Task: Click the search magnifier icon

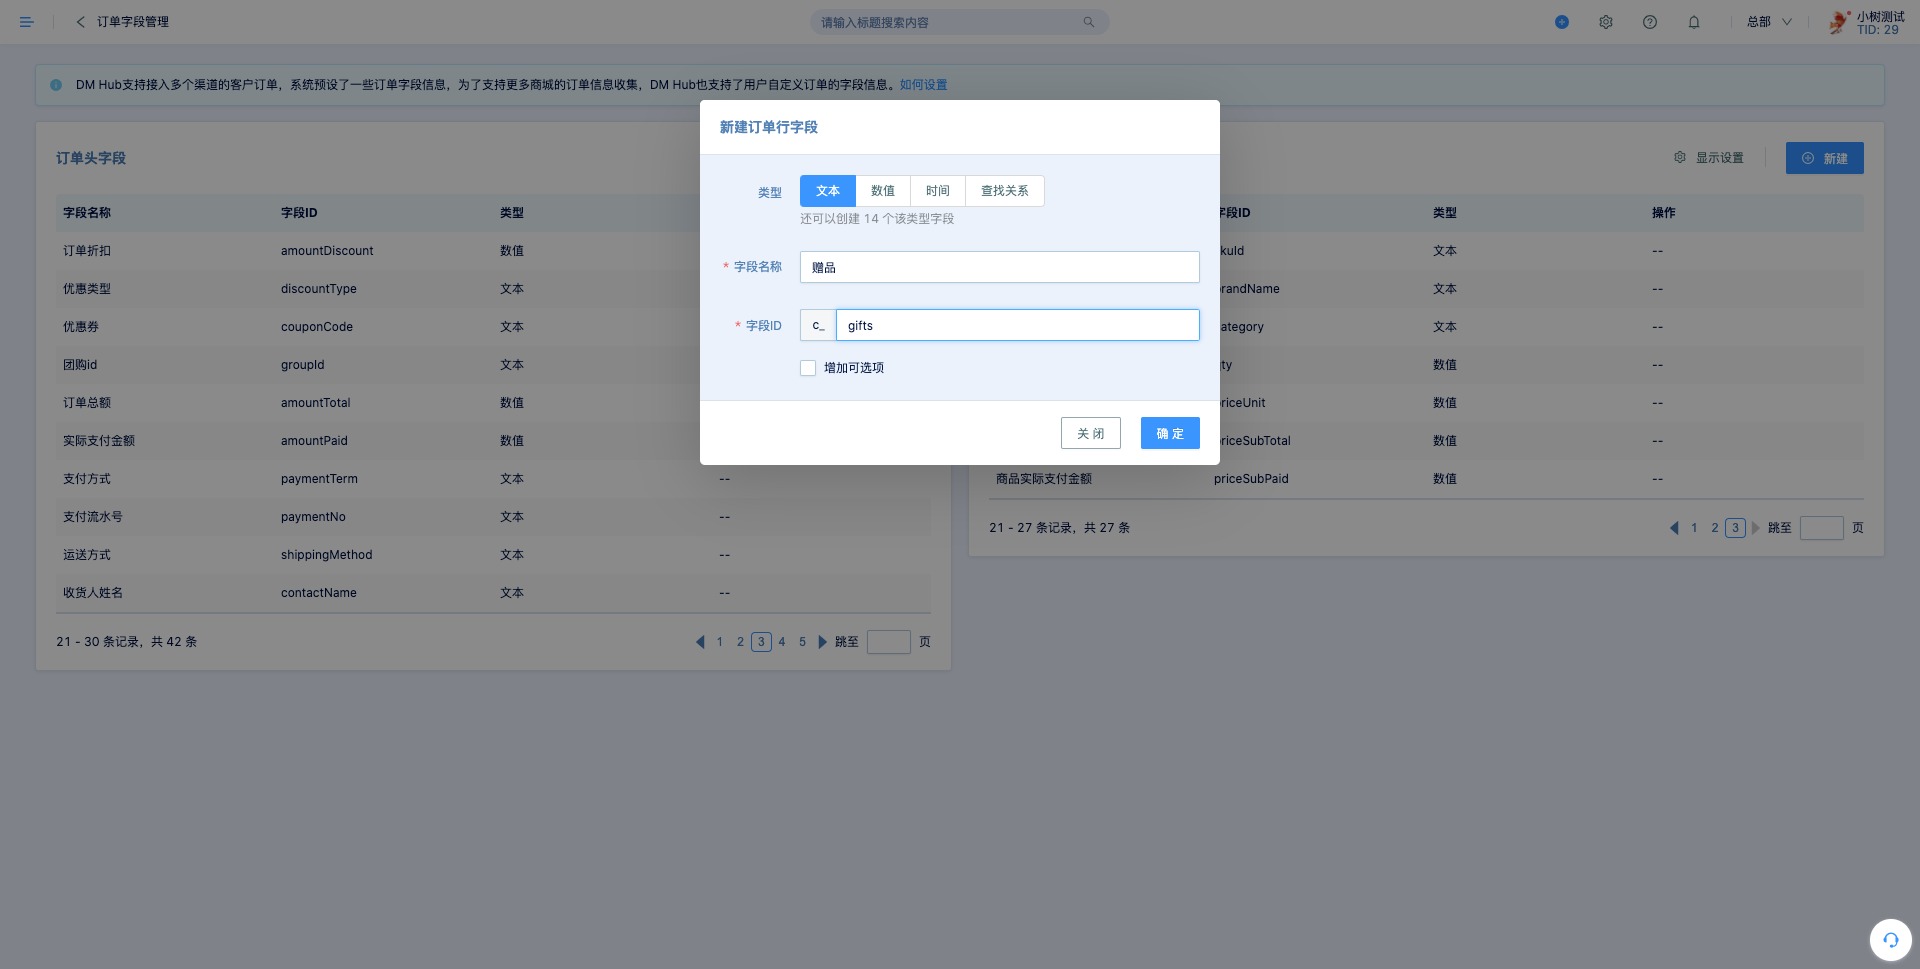Action: click(x=1089, y=22)
